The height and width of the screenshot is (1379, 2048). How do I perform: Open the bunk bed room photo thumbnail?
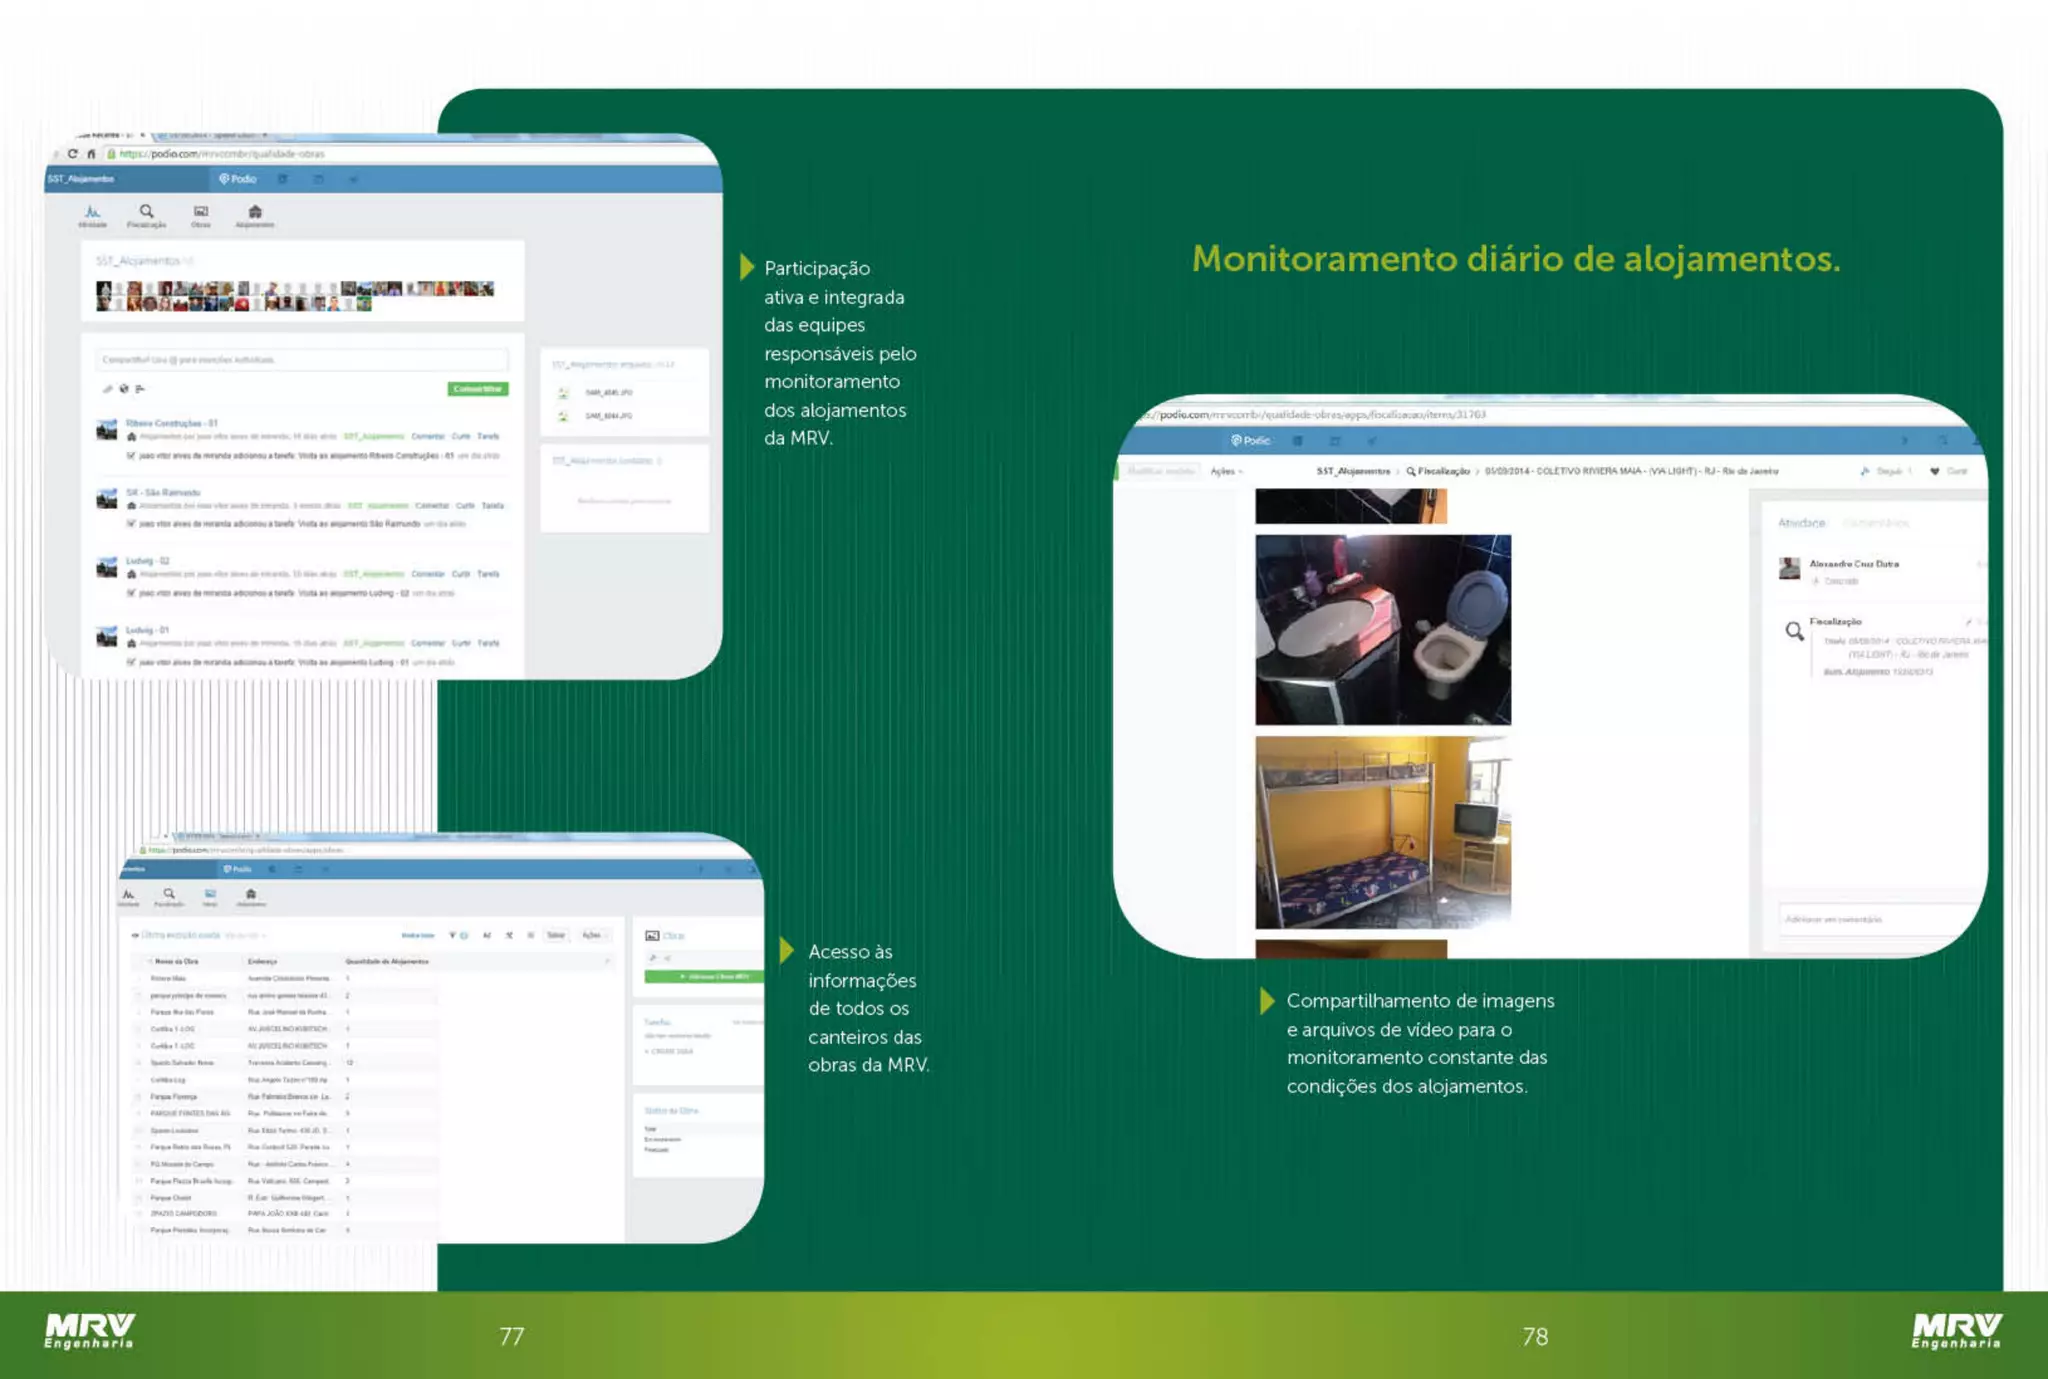pyautogui.click(x=1382, y=832)
